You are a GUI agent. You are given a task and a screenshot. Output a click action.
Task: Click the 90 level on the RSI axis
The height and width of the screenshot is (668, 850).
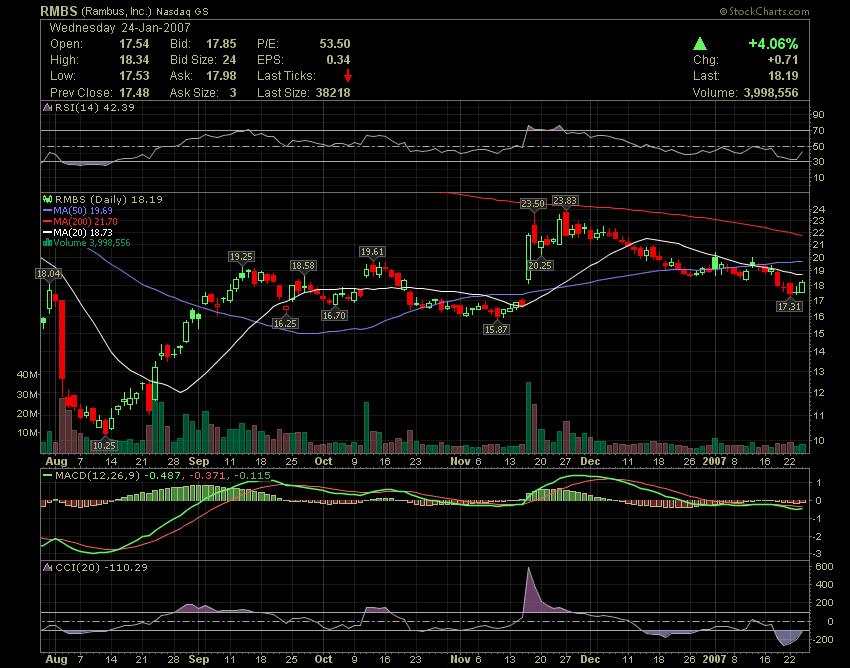click(x=819, y=114)
